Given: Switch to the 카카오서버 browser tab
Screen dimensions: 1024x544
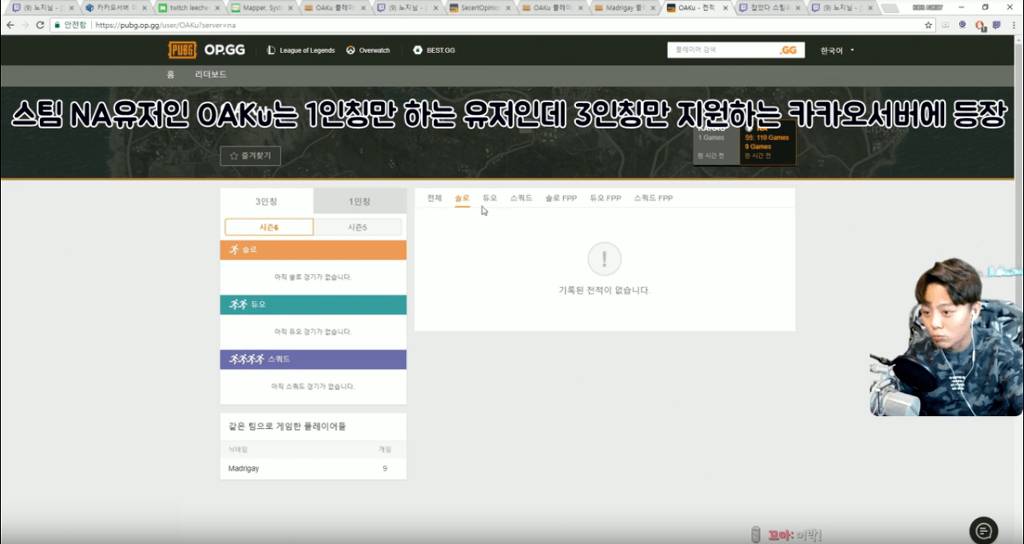Looking at the screenshot, I should (116, 8).
